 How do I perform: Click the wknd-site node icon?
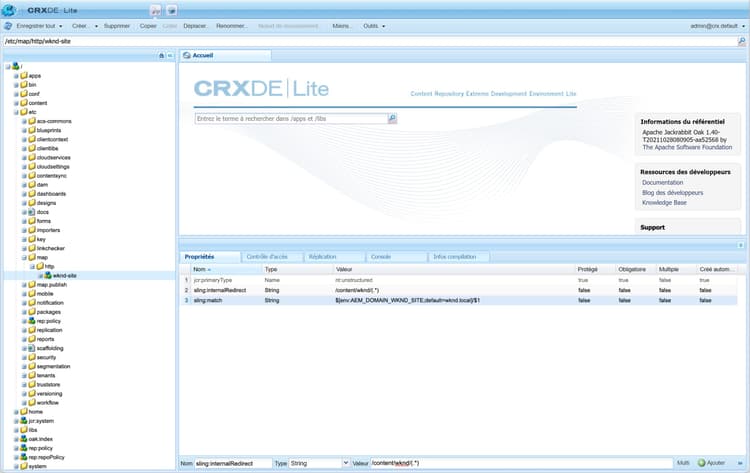click(48, 275)
